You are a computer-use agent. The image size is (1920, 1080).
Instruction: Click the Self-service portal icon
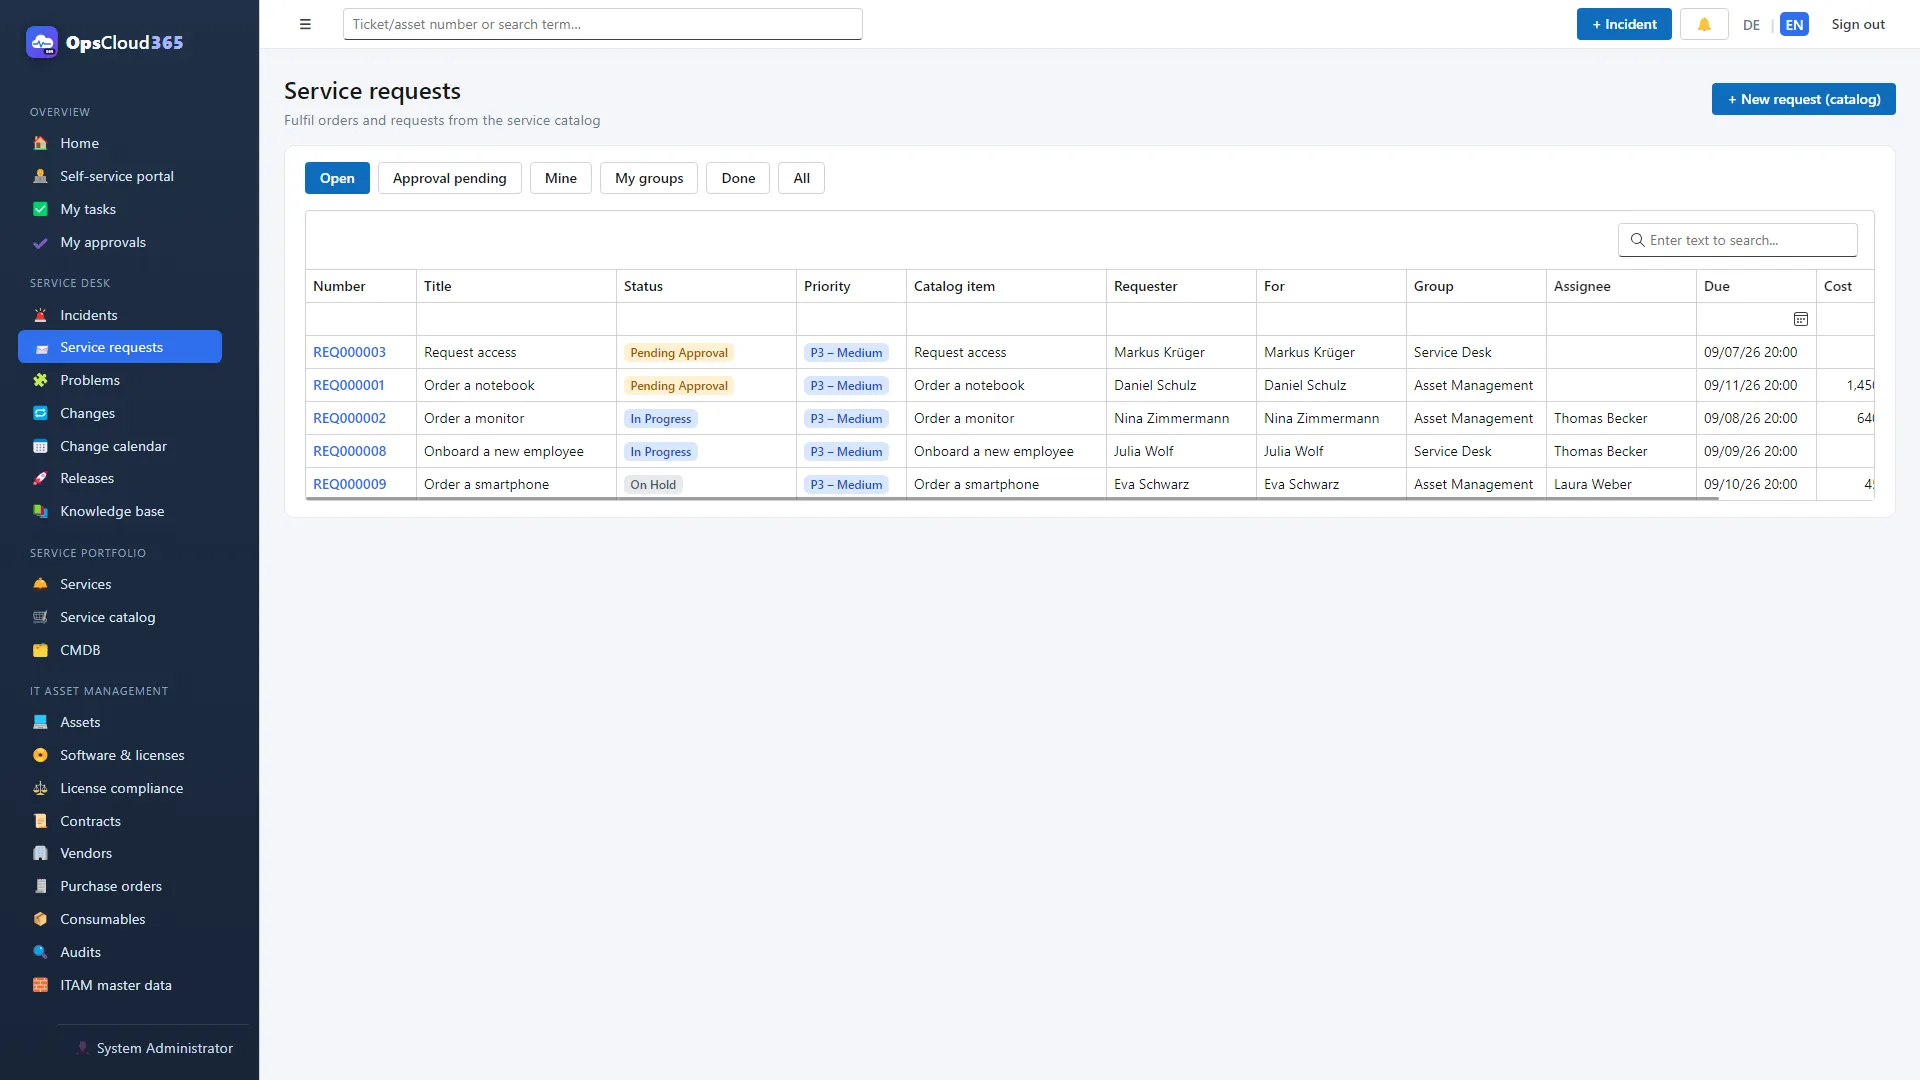pyautogui.click(x=40, y=176)
